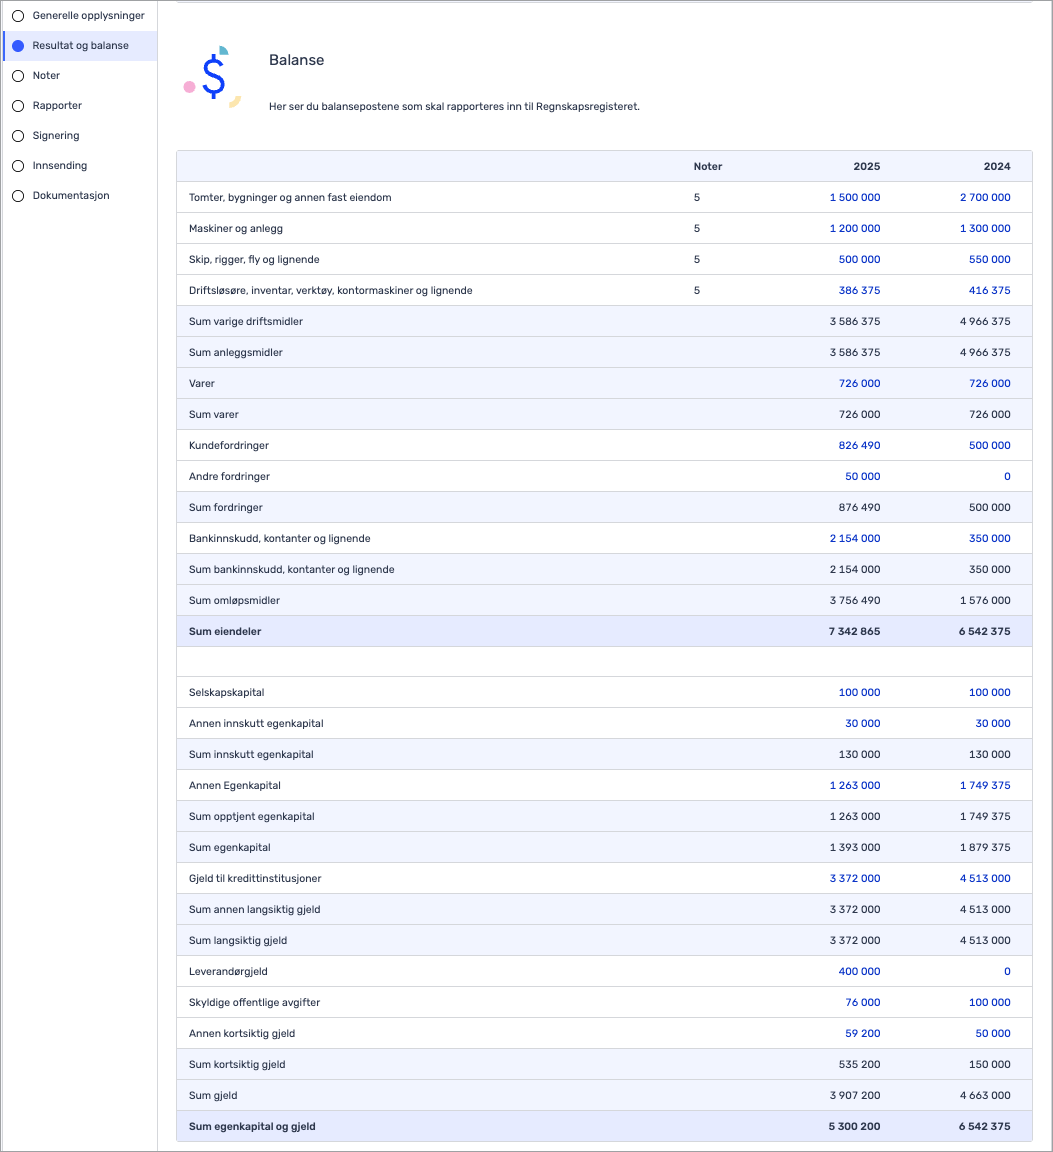Open 2025 Bankinnskudd amount 2 154 000
The image size is (1053, 1152).
(854, 539)
